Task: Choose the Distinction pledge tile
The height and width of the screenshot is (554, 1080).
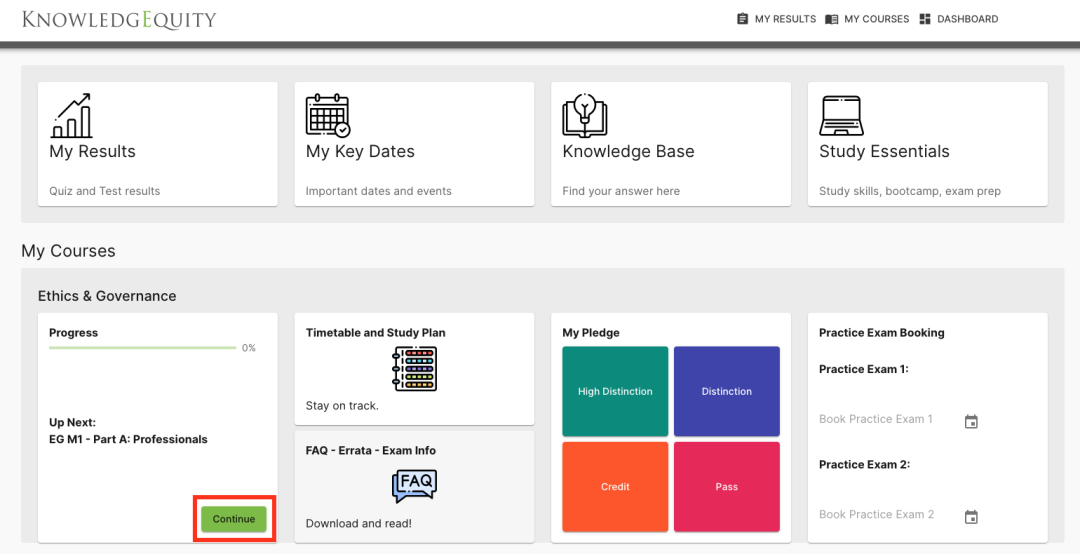Action: click(x=727, y=391)
